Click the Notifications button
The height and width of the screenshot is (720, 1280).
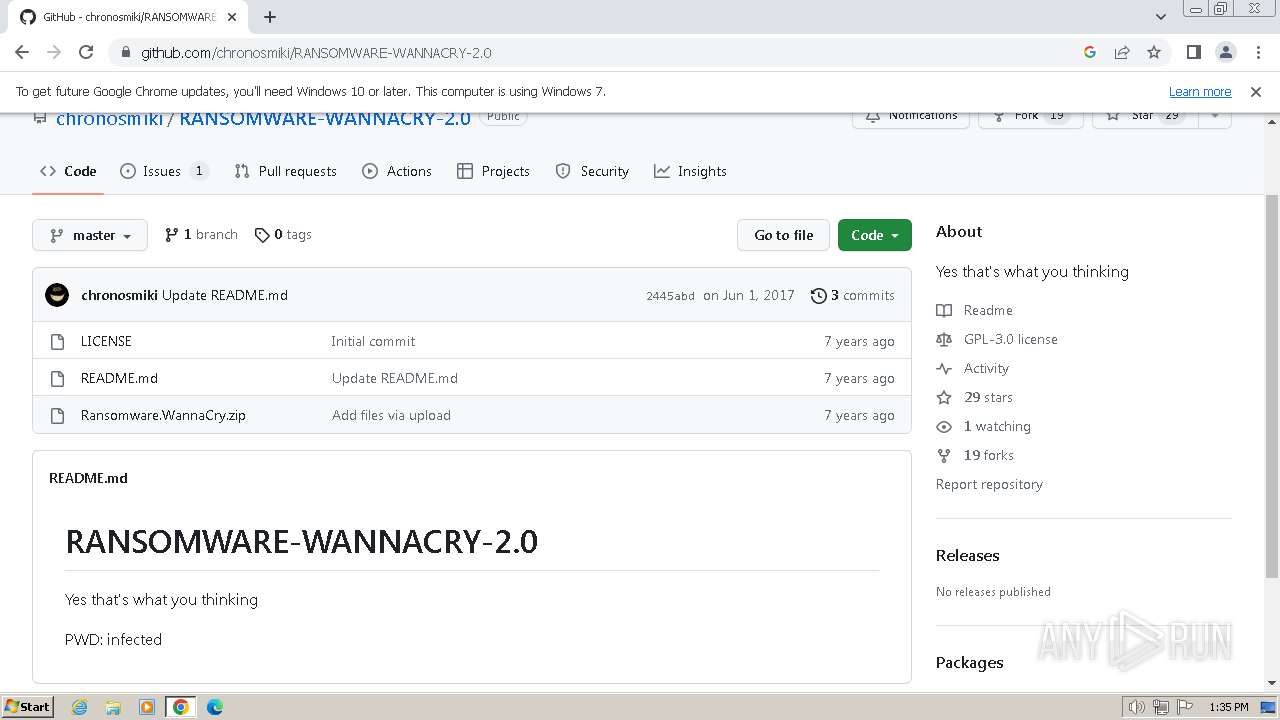pyautogui.click(x=910, y=117)
